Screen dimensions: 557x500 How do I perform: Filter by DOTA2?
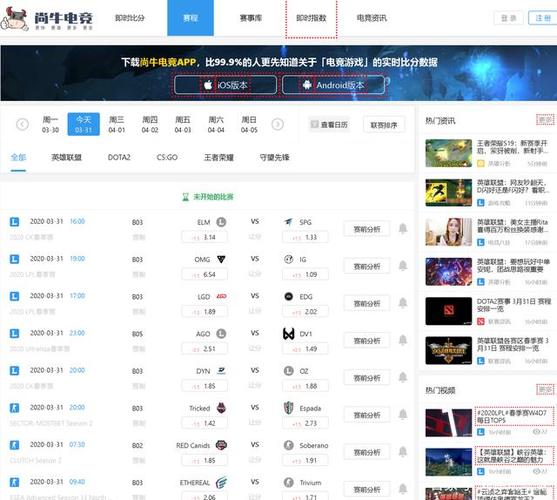point(119,157)
